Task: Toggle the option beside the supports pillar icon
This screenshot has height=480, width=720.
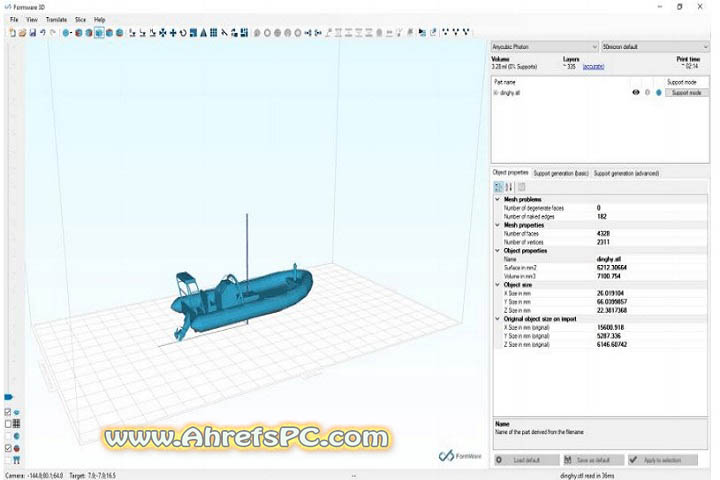Action: 8,460
